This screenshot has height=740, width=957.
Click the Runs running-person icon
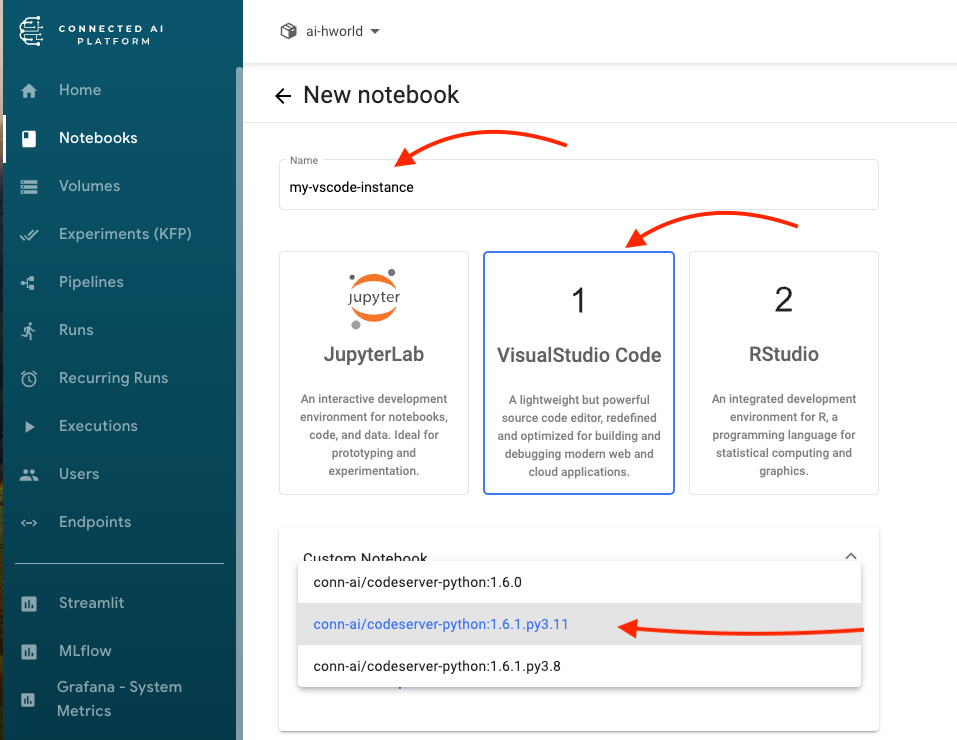28,331
